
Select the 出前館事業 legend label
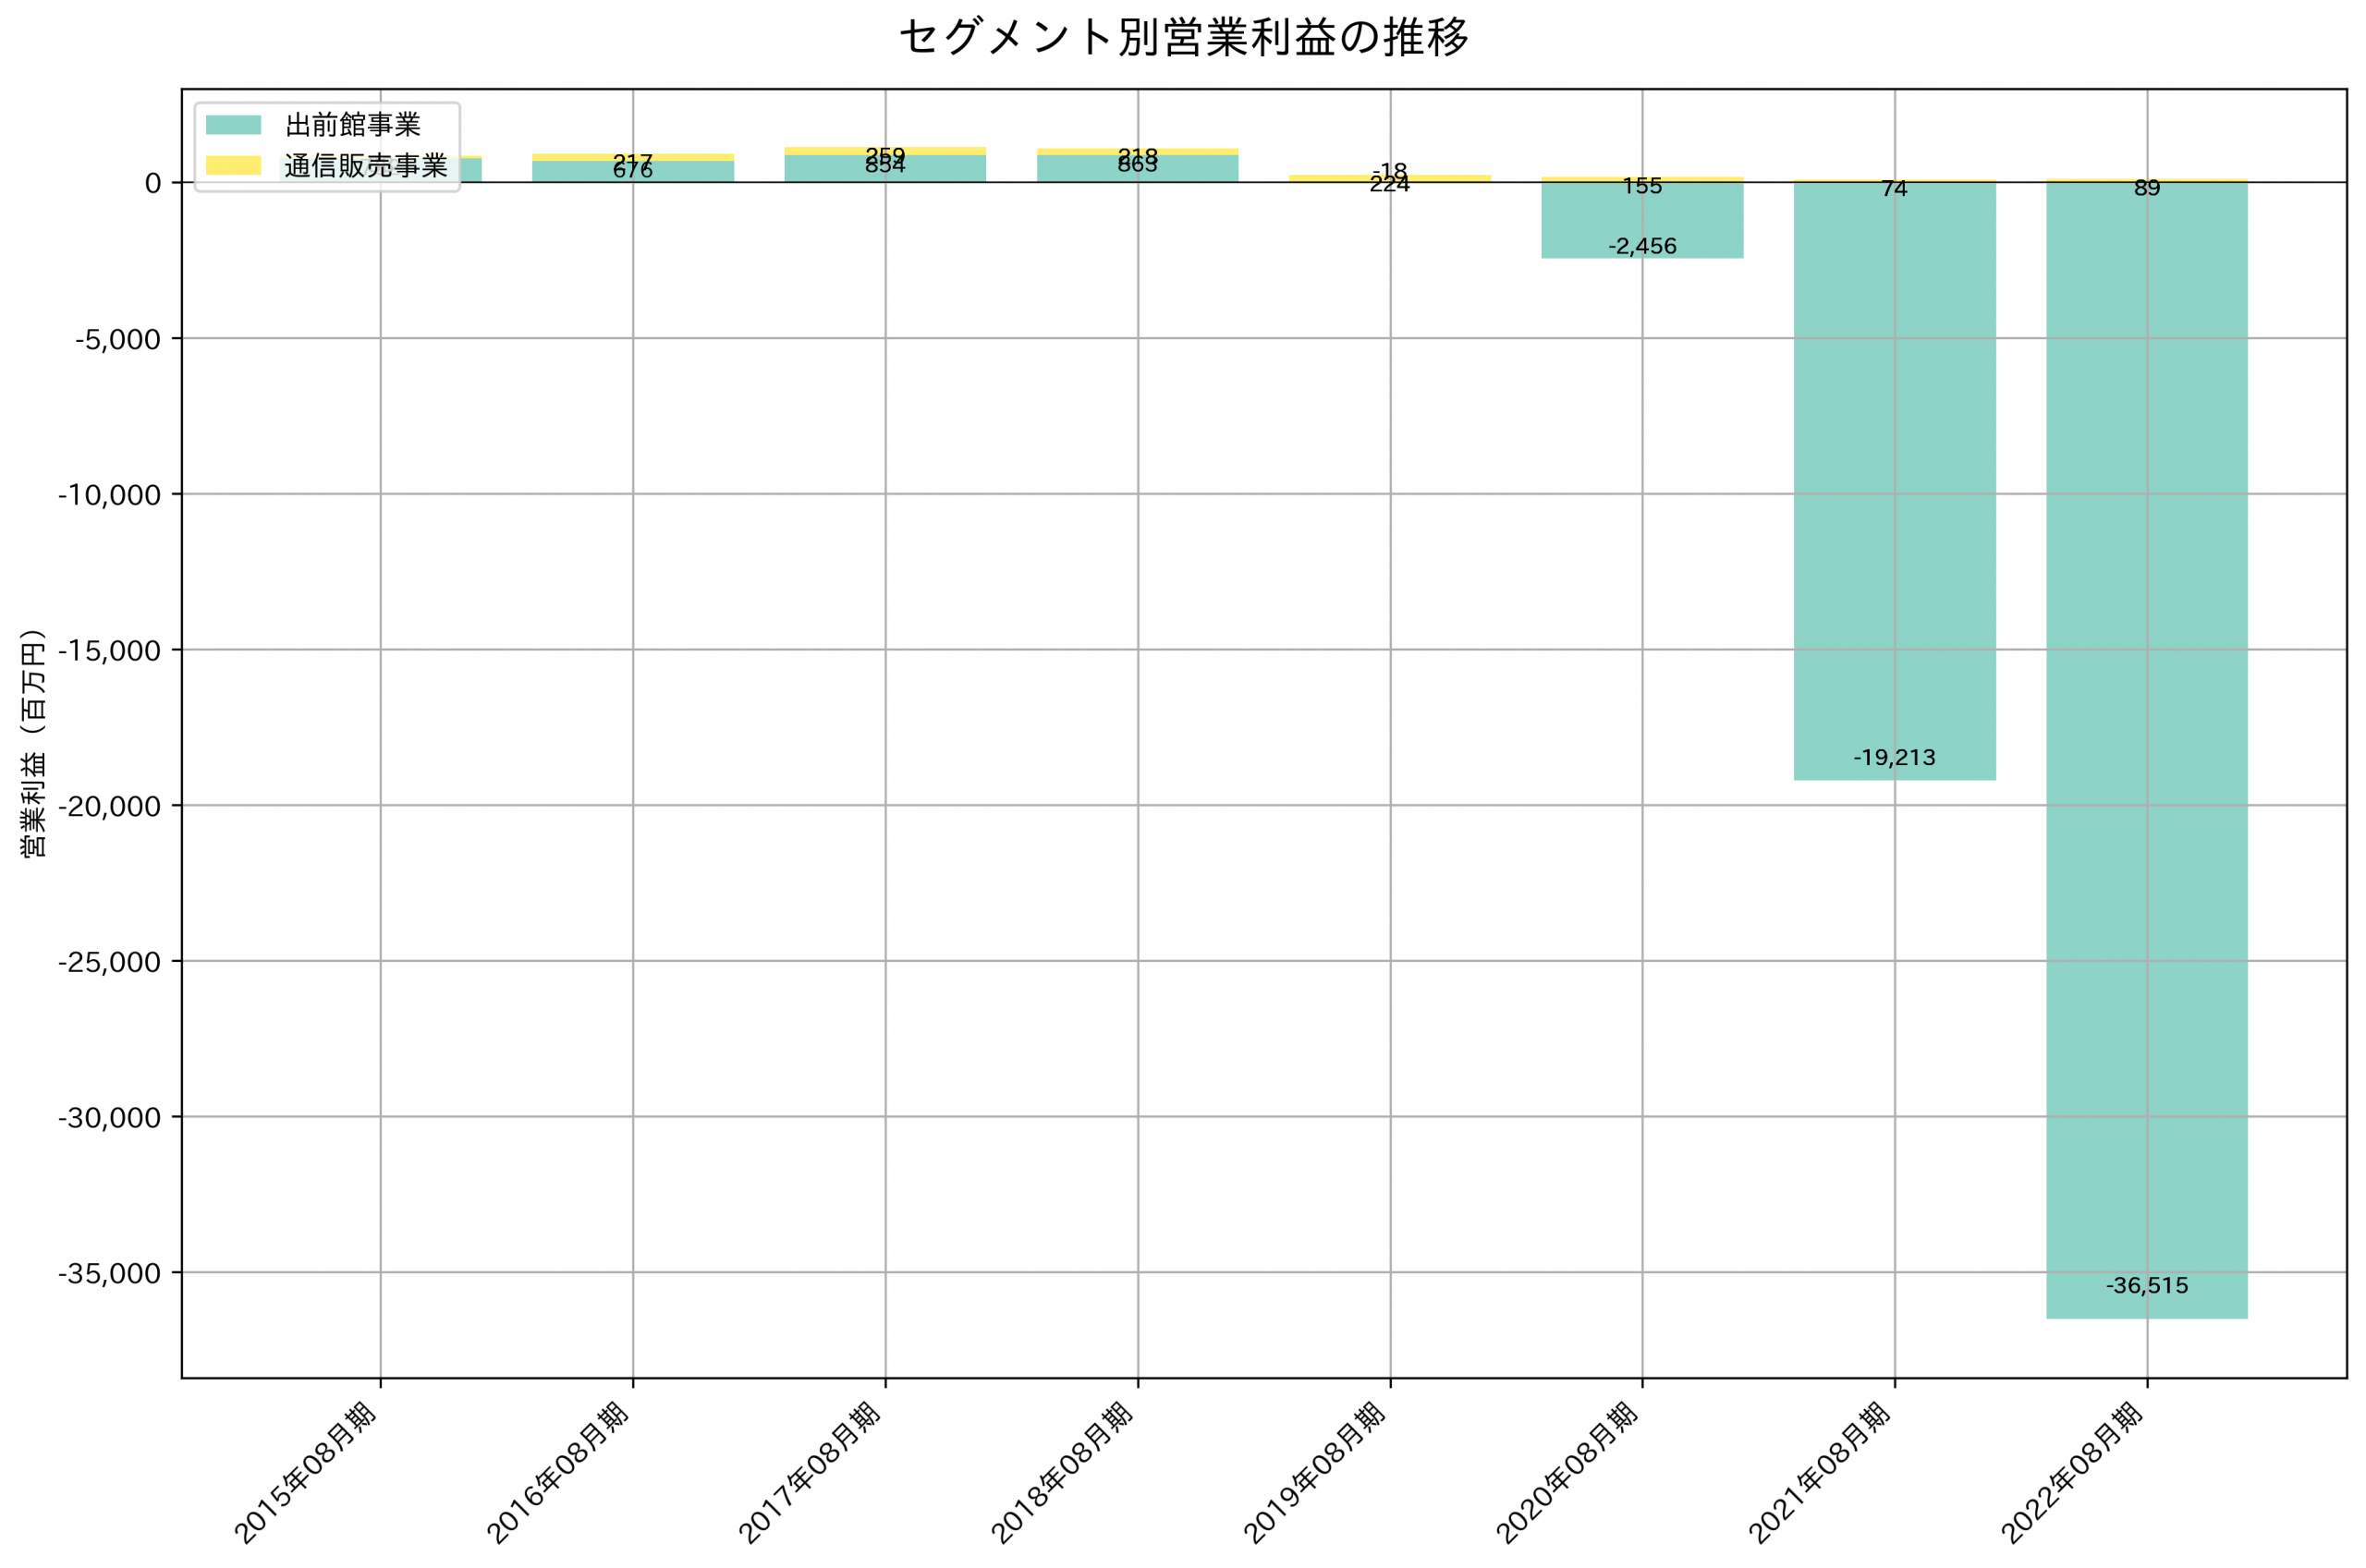pyautogui.click(x=353, y=125)
